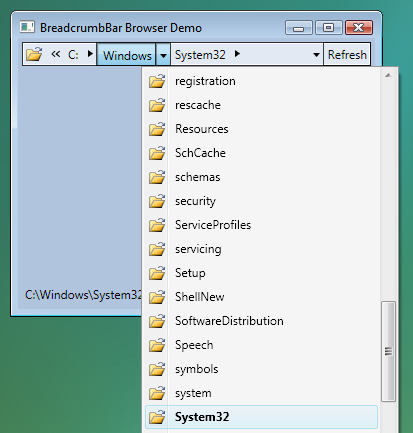The image size is (413, 433).
Task: Expand the arrow after System32 breadcrumb
Action: [x=237, y=54]
